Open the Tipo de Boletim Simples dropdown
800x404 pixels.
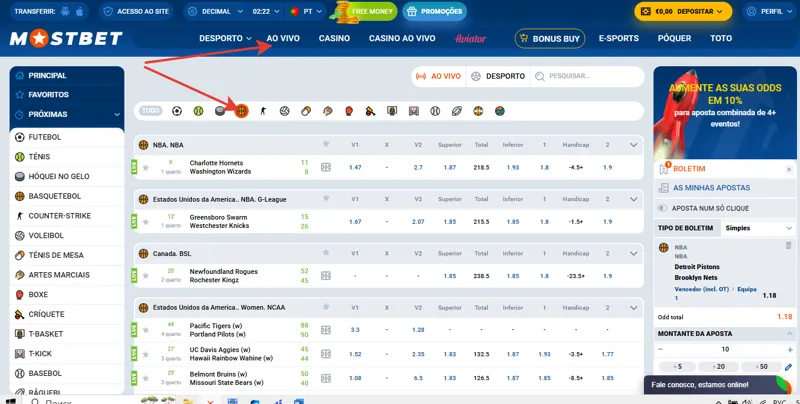758,228
